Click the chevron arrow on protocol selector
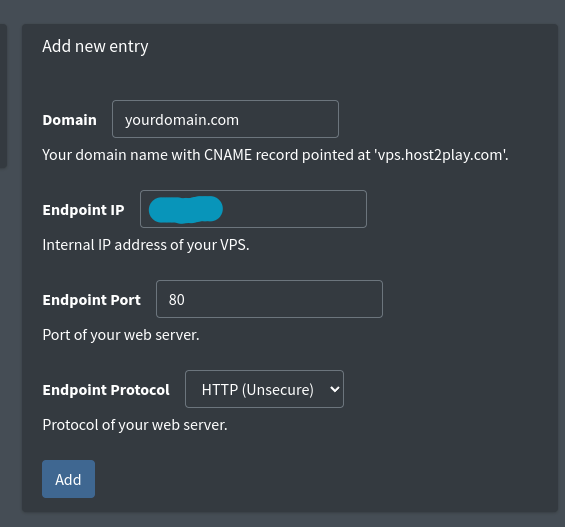The width and height of the screenshot is (565, 527). point(335,389)
